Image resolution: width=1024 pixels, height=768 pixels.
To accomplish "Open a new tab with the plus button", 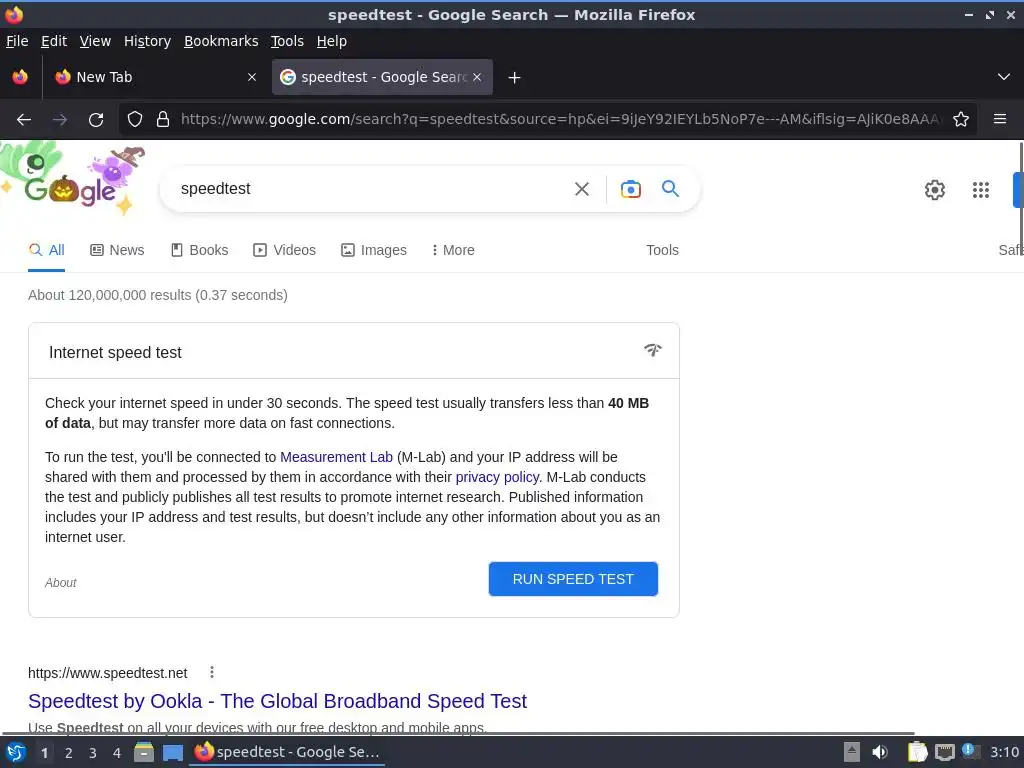I will point(515,78).
